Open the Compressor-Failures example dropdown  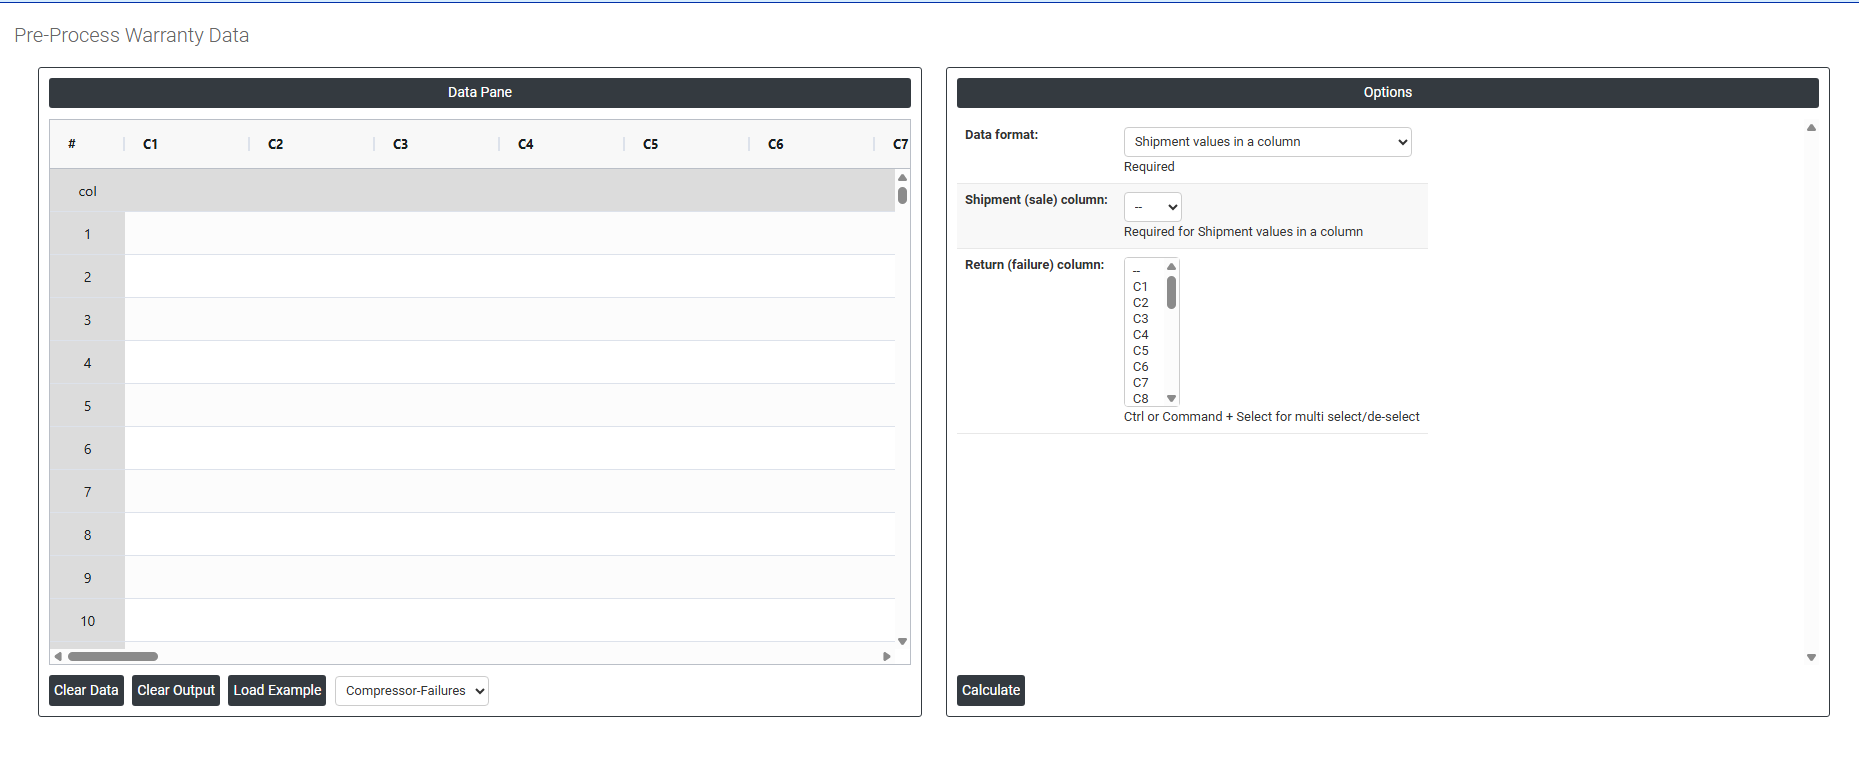click(x=411, y=691)
